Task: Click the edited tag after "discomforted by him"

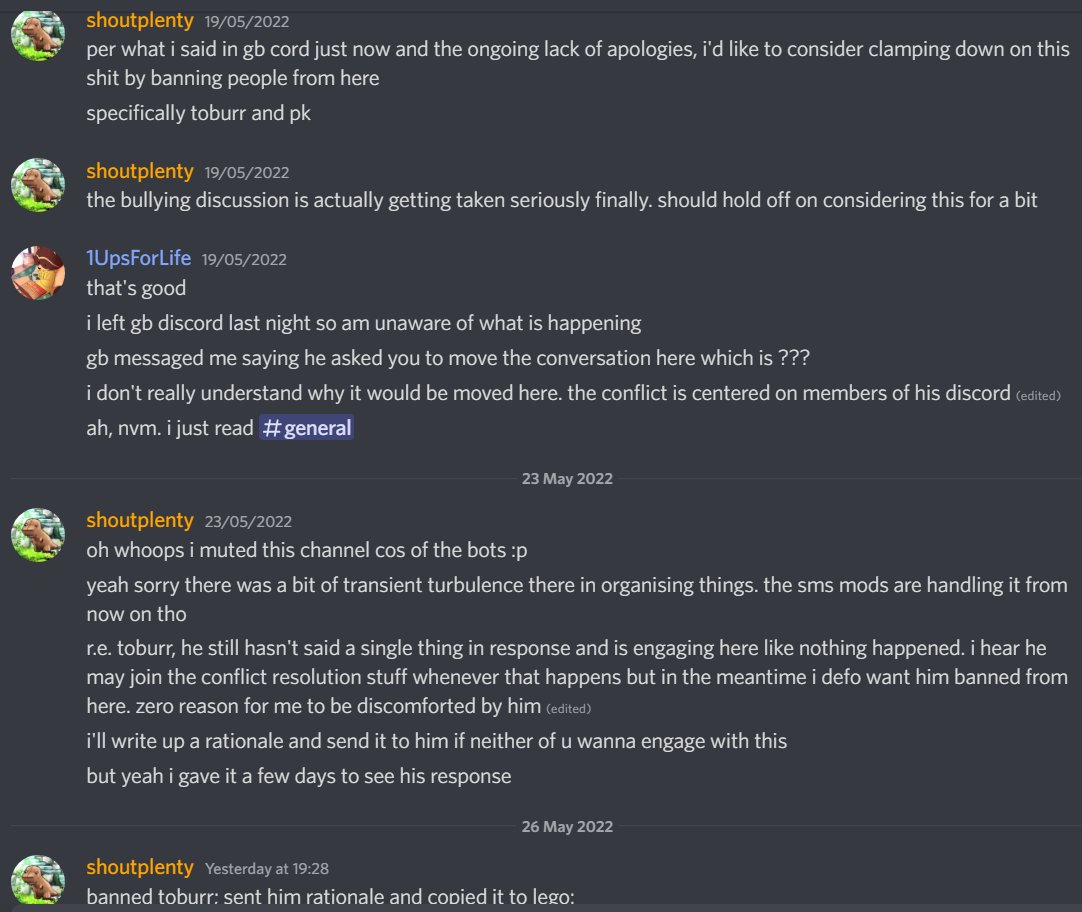Action: coord(569,709)
